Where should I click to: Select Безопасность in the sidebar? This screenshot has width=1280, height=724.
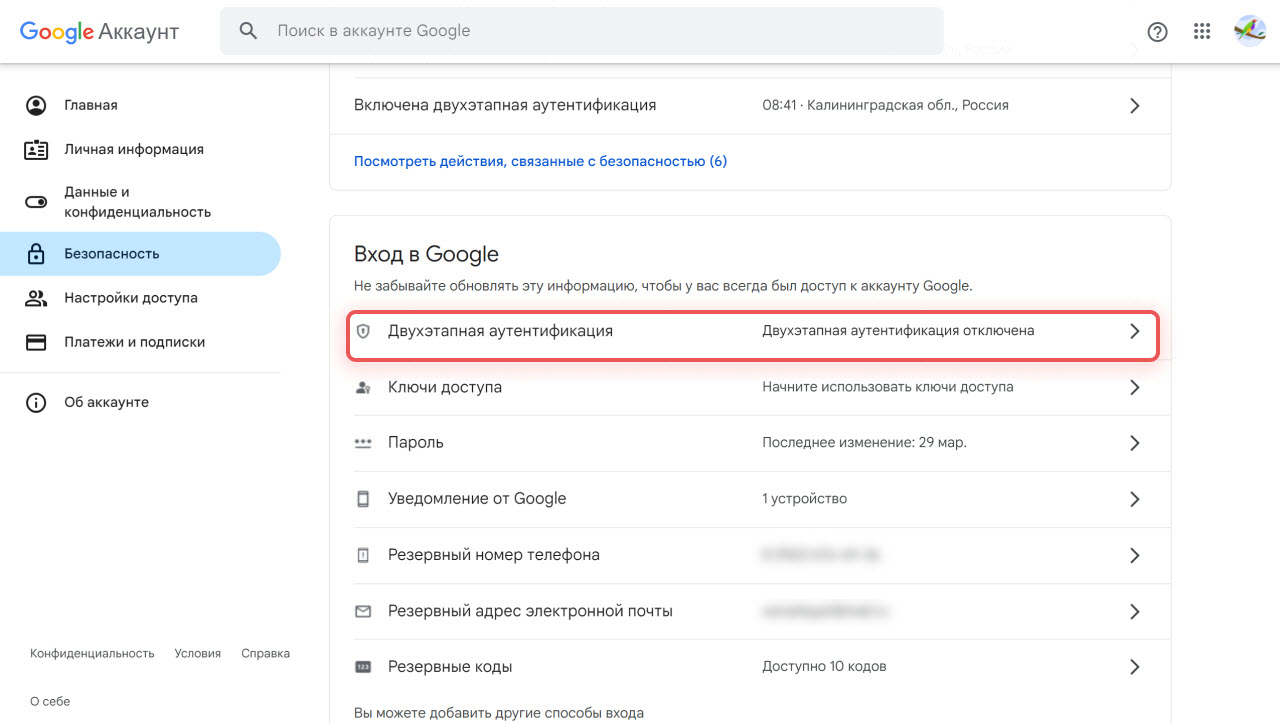click(140, 254)
